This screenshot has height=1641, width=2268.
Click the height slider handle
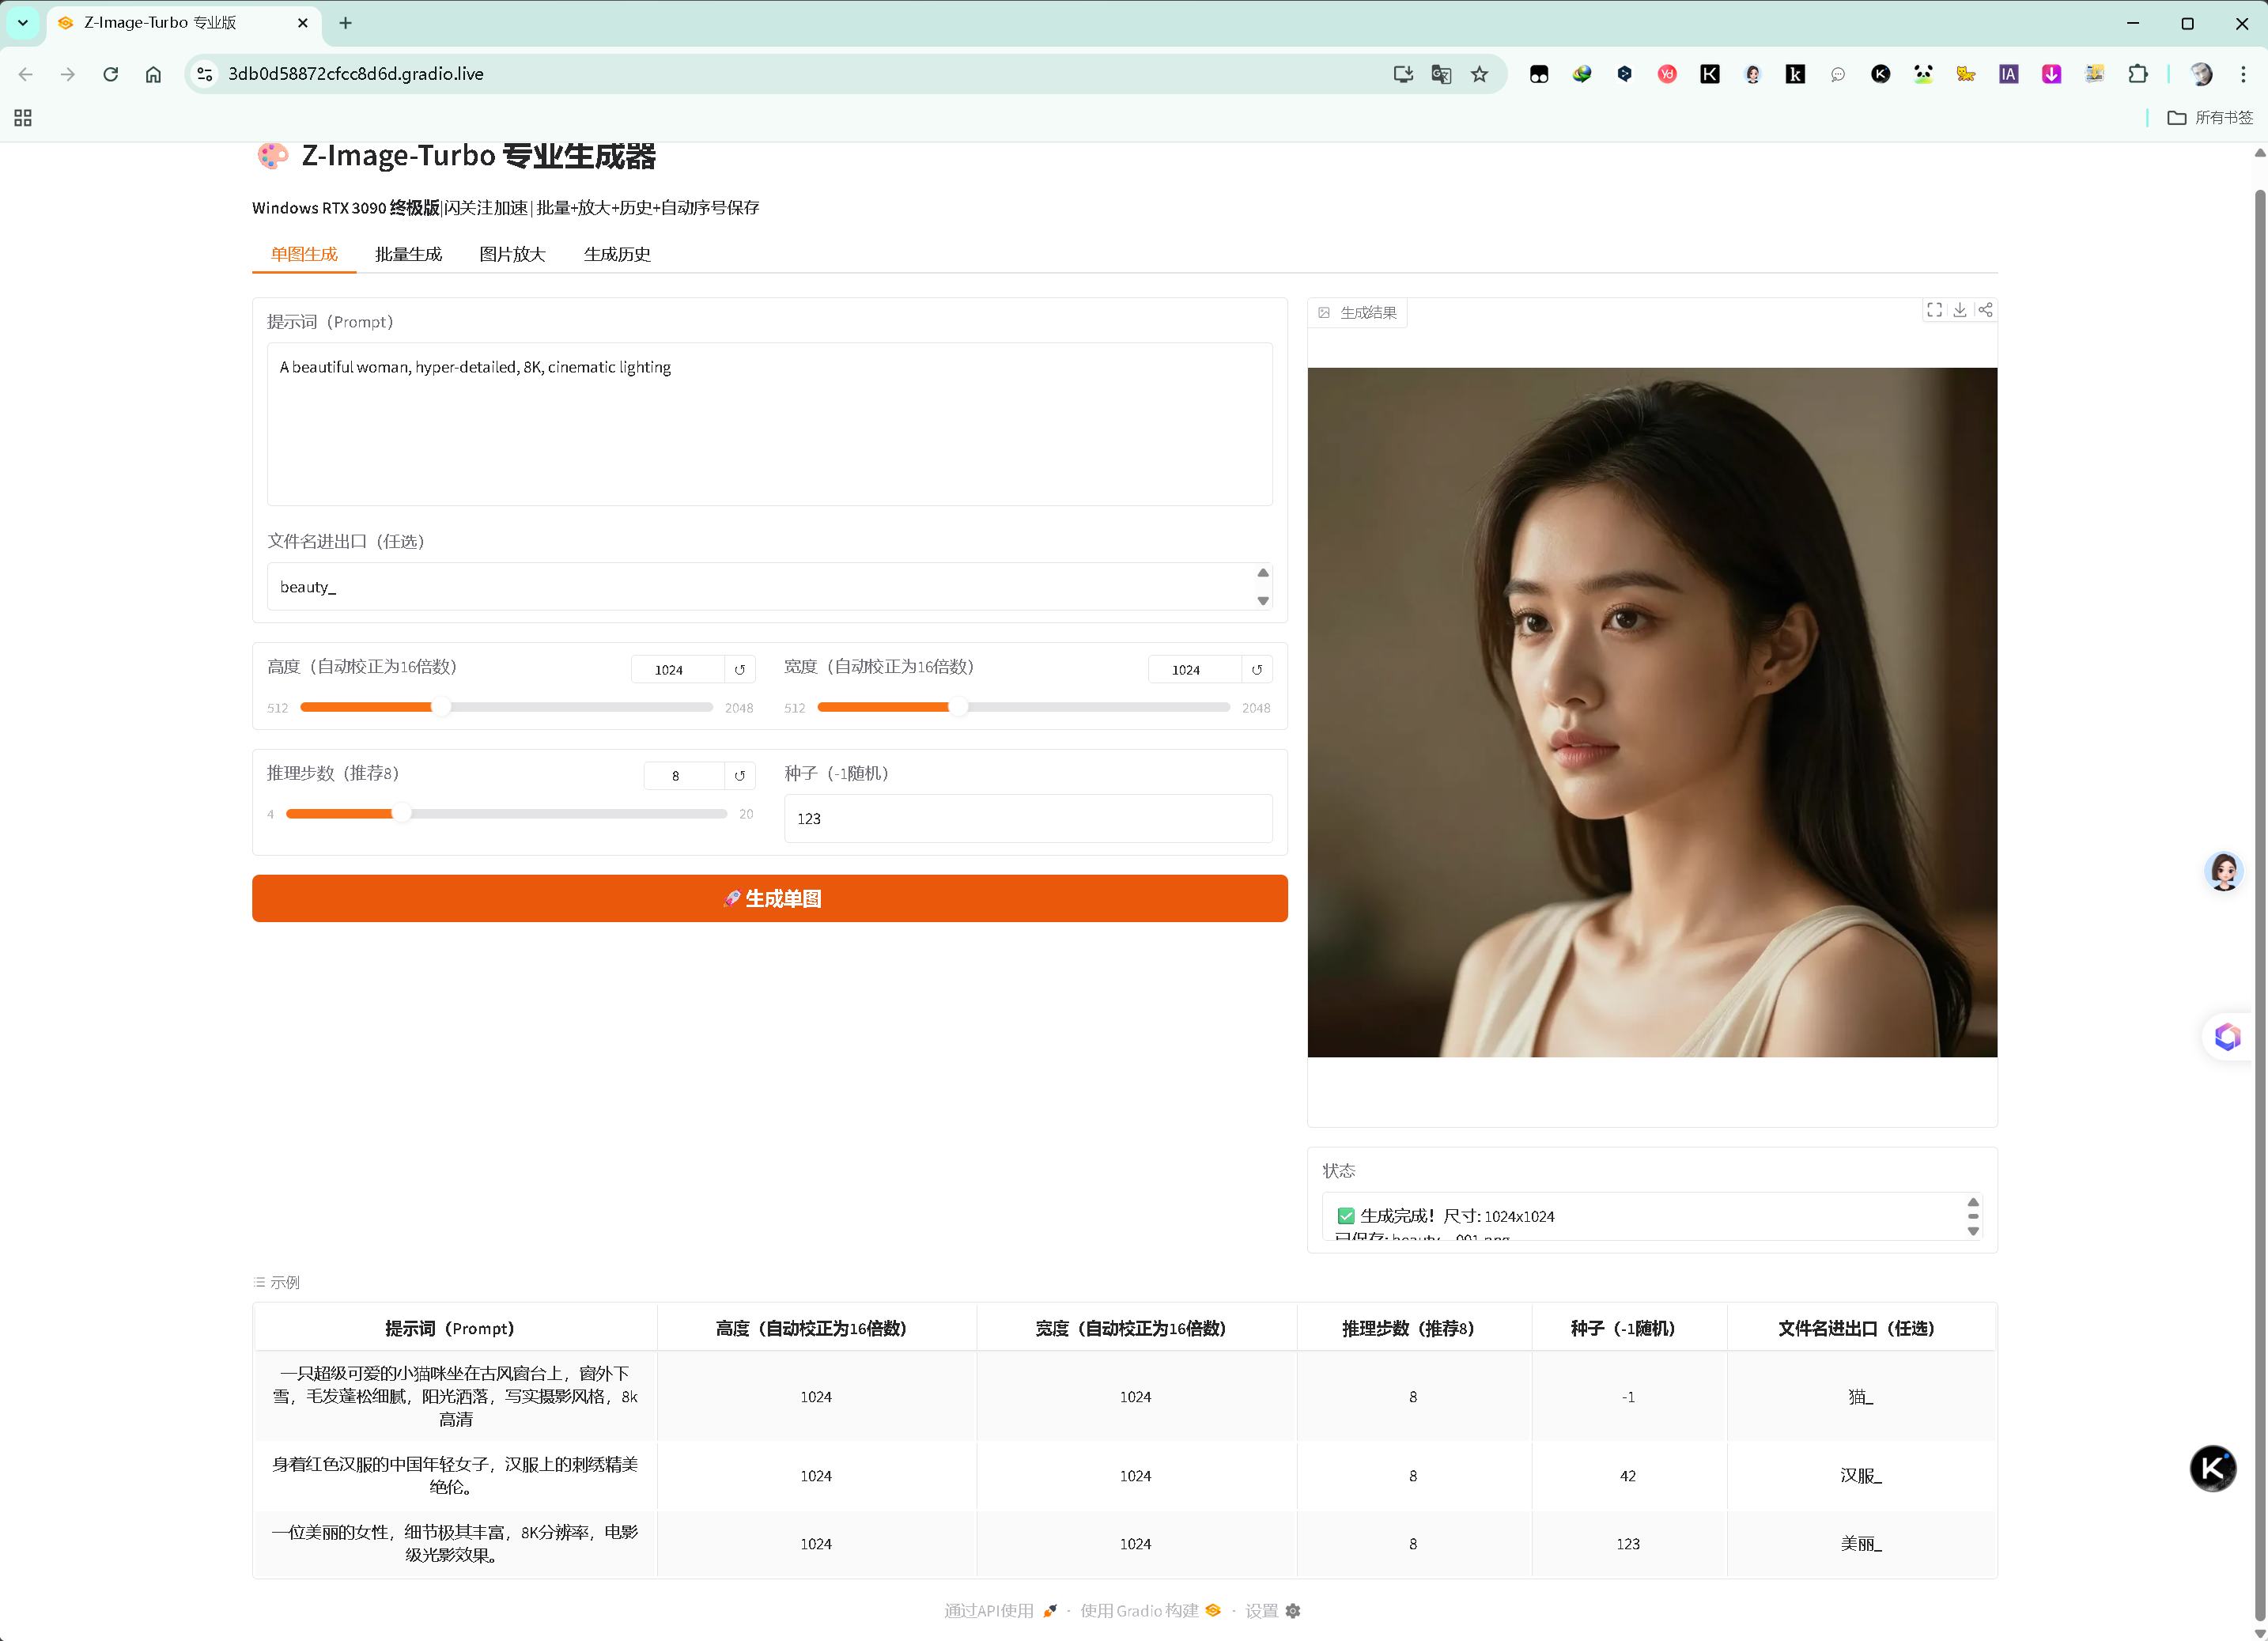pos(441,707)
